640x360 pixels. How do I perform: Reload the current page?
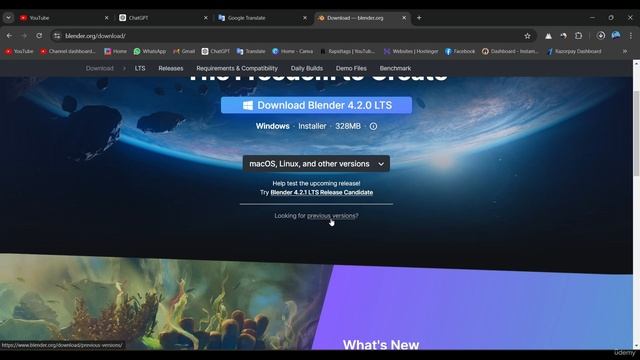(39, 36)
